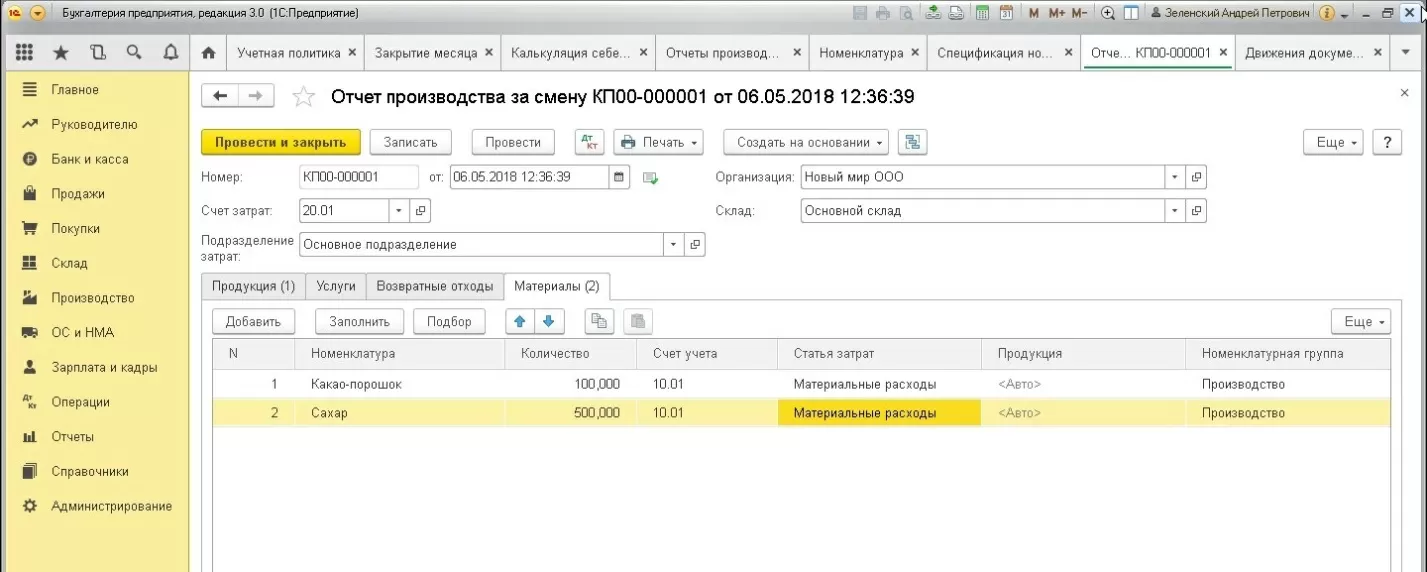Image resolution: width=1427 pixels, height=572 pixels.
Task: Open the round 1C main menu dropdown
Action: [38, 13]
